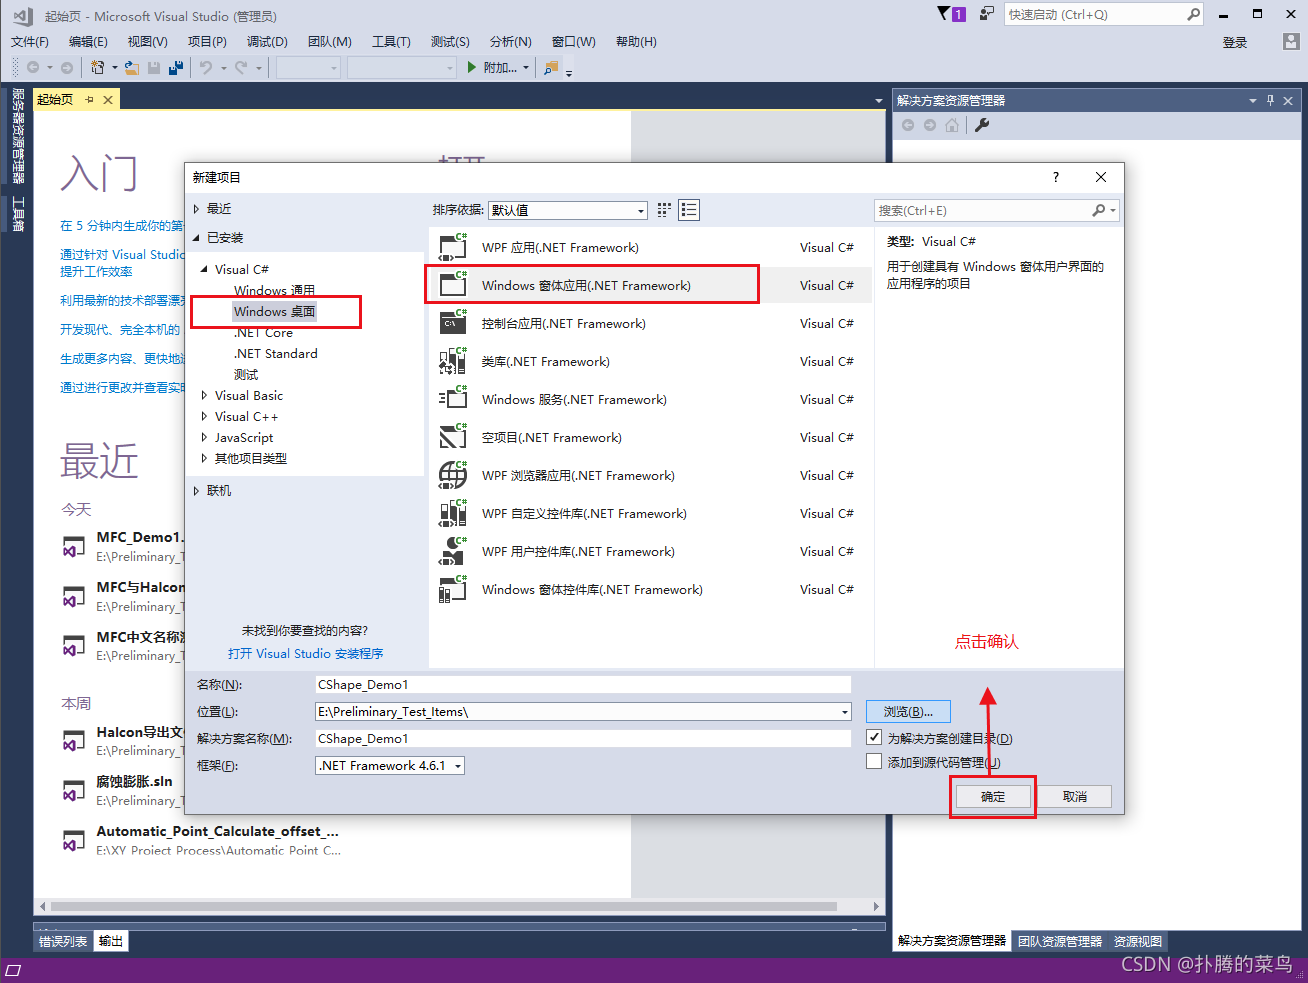Select 空项目(.NET Framework) template

pos(650,437)
